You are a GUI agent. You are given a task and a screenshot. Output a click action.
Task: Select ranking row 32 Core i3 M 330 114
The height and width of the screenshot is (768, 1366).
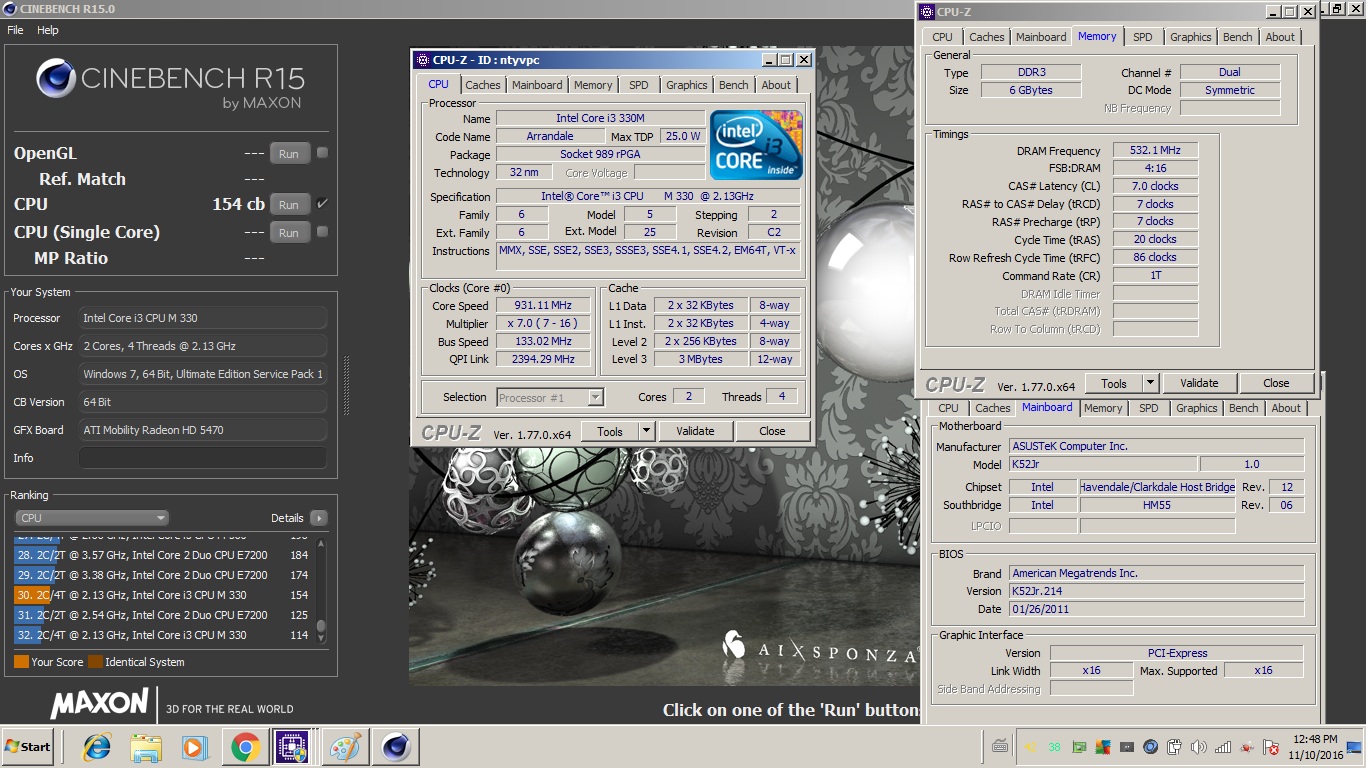point(163,635)
